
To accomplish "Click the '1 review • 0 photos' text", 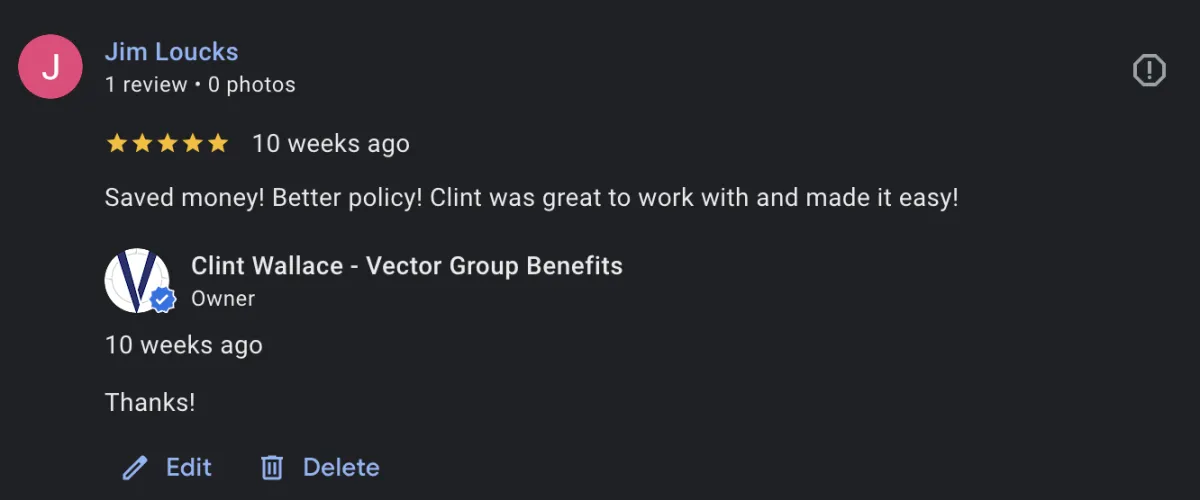I will [x=200, y=85].
